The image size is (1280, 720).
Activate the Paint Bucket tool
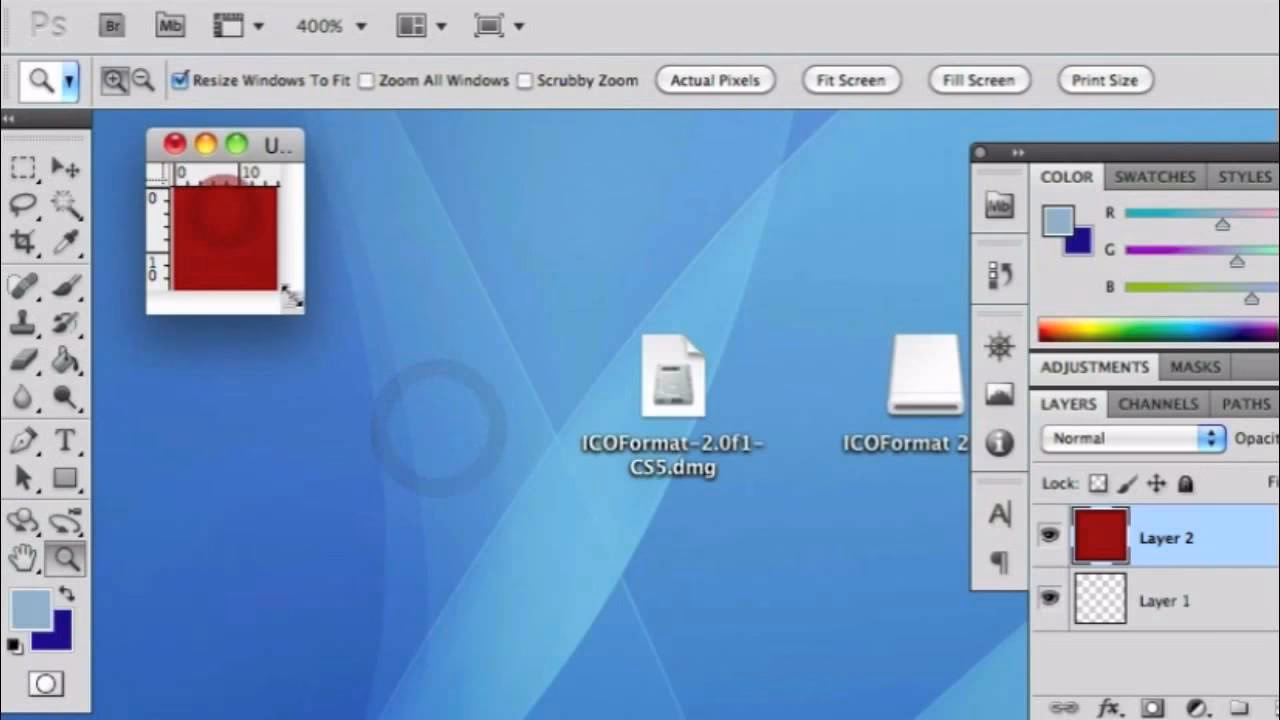[66, 360]
